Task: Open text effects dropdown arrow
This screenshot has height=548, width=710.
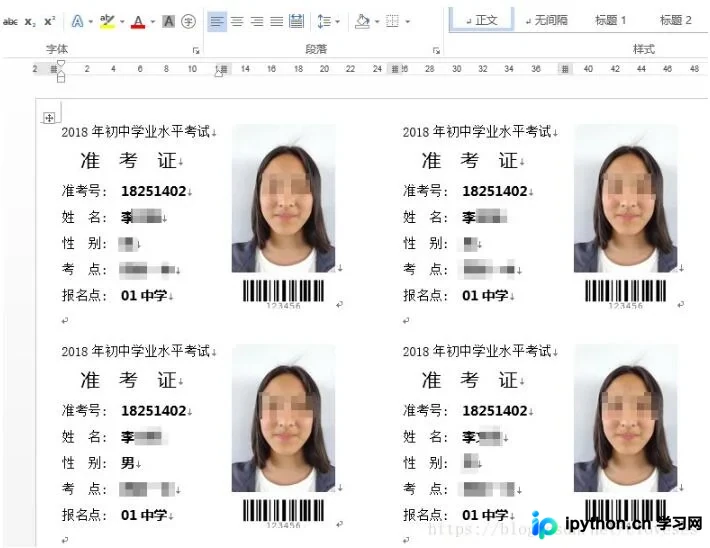Action: (91, 21)
